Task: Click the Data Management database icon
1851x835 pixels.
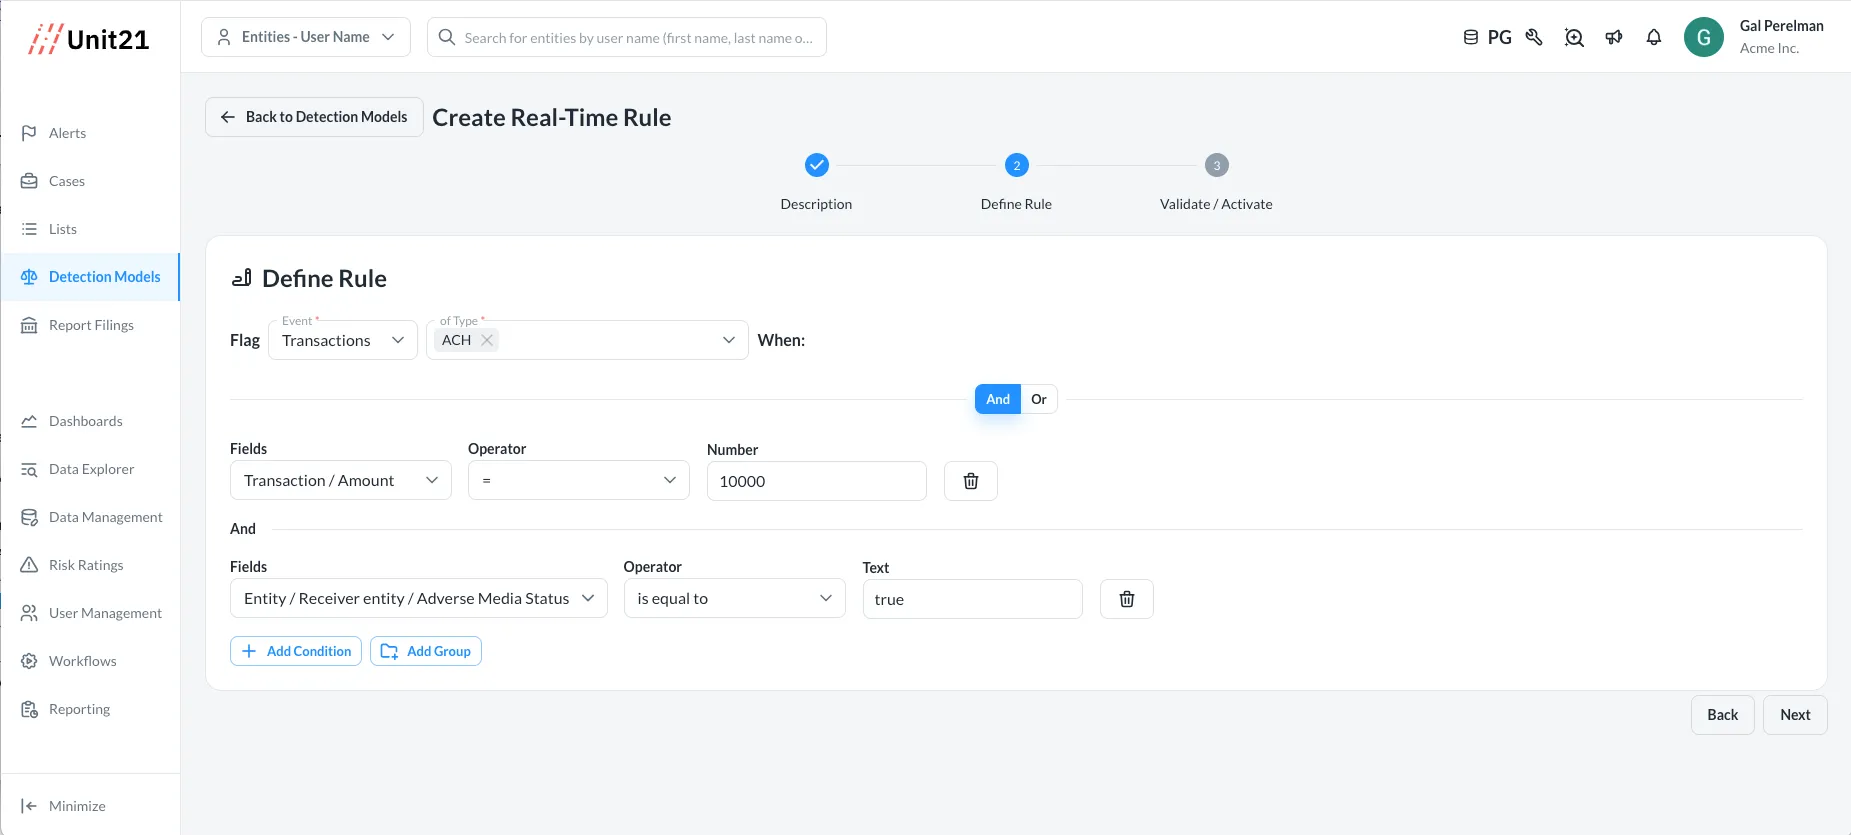Action: point(29,517)
